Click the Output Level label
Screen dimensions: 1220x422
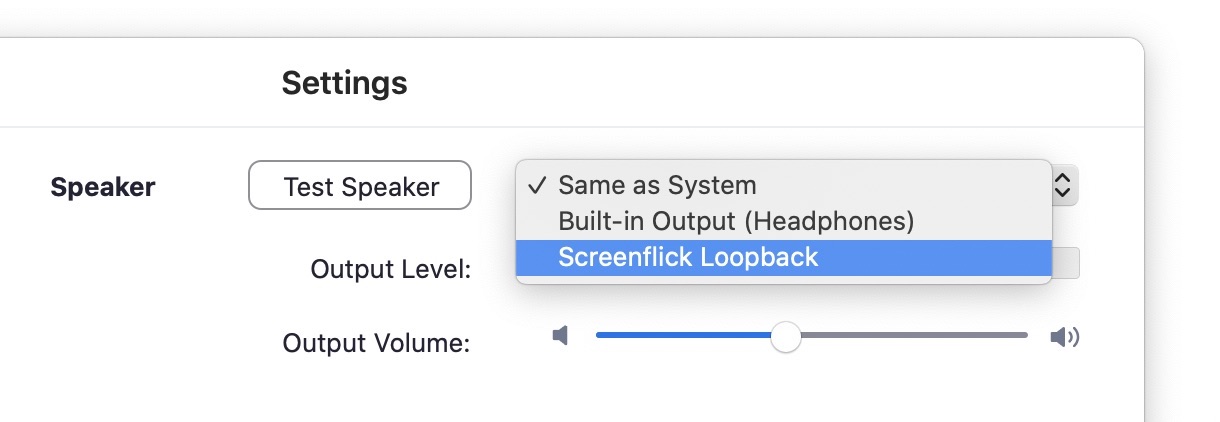click(391, 269)
